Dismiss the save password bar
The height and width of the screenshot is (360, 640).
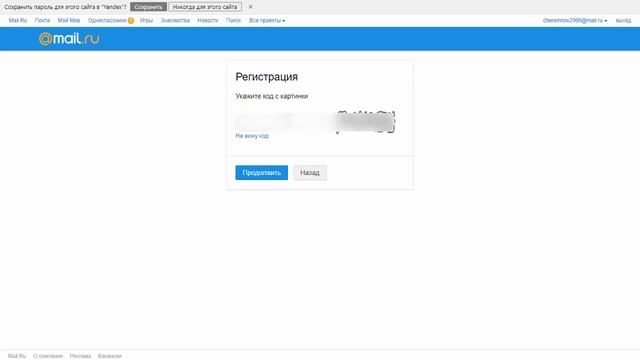click(x=251, y=7)
